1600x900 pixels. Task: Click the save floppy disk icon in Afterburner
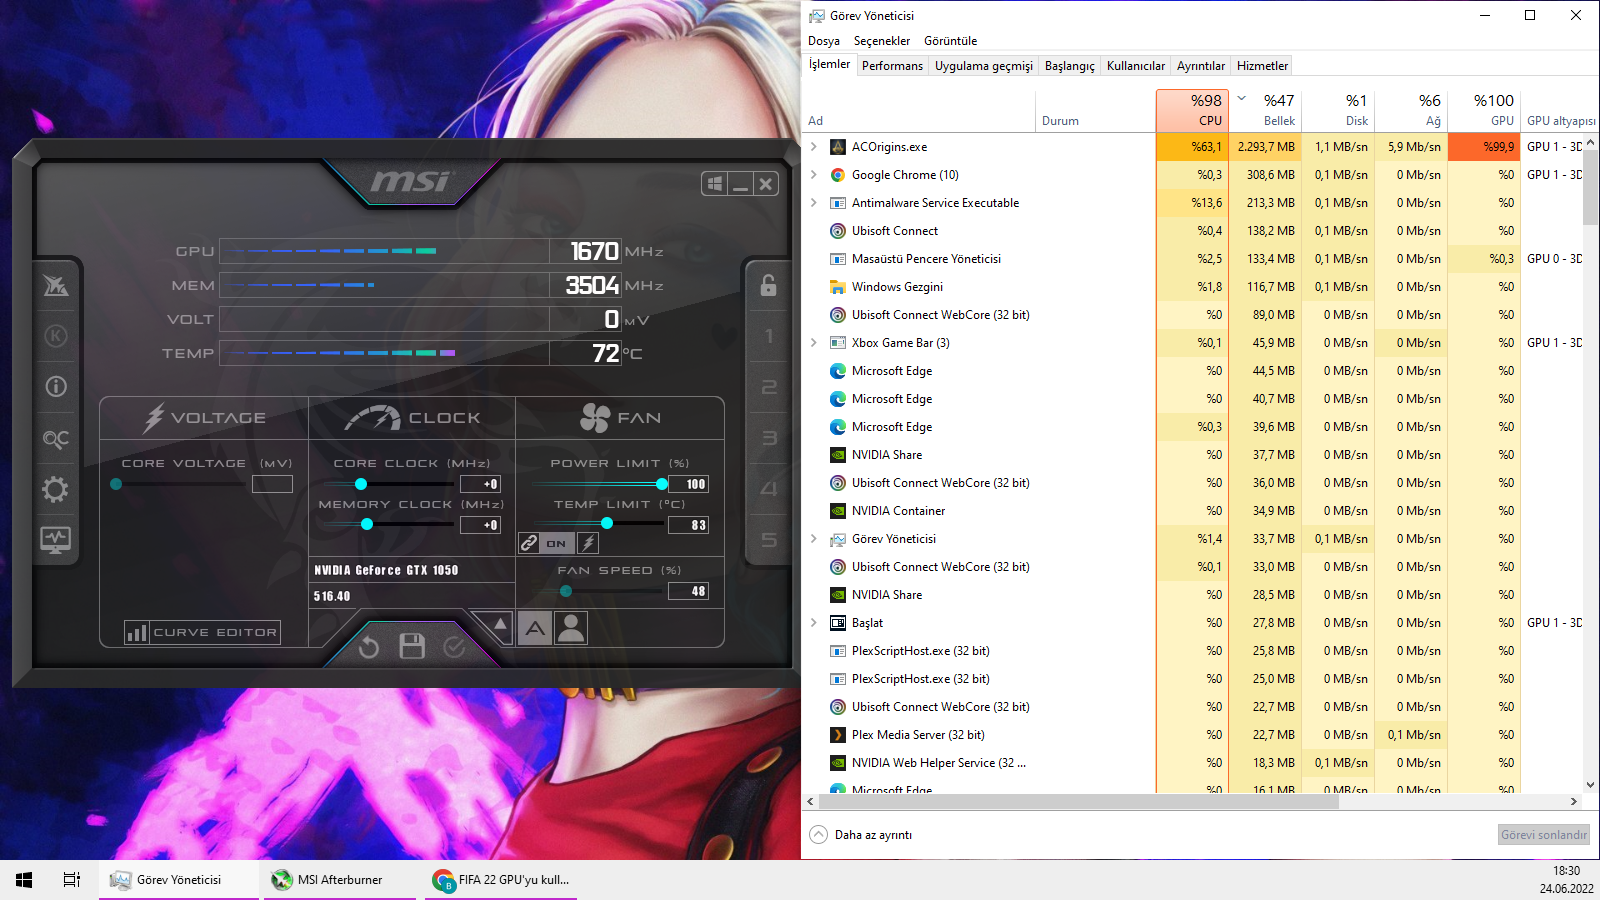(412, 646)
